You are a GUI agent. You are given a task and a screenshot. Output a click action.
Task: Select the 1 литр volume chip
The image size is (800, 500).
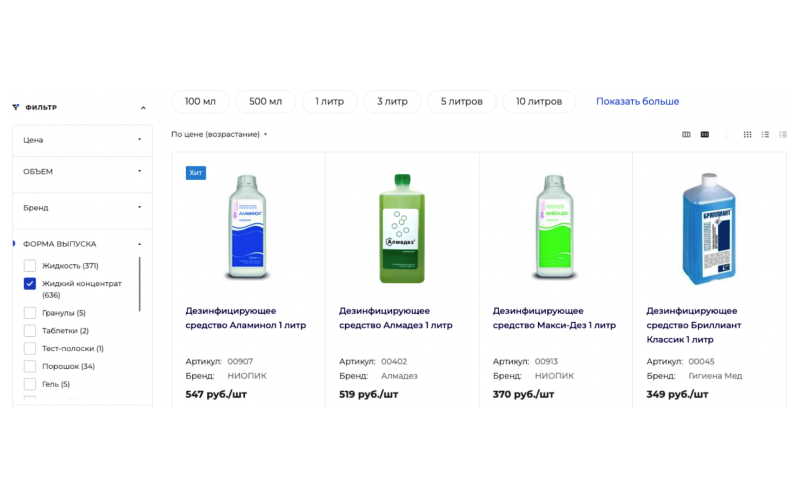point(330,101)
